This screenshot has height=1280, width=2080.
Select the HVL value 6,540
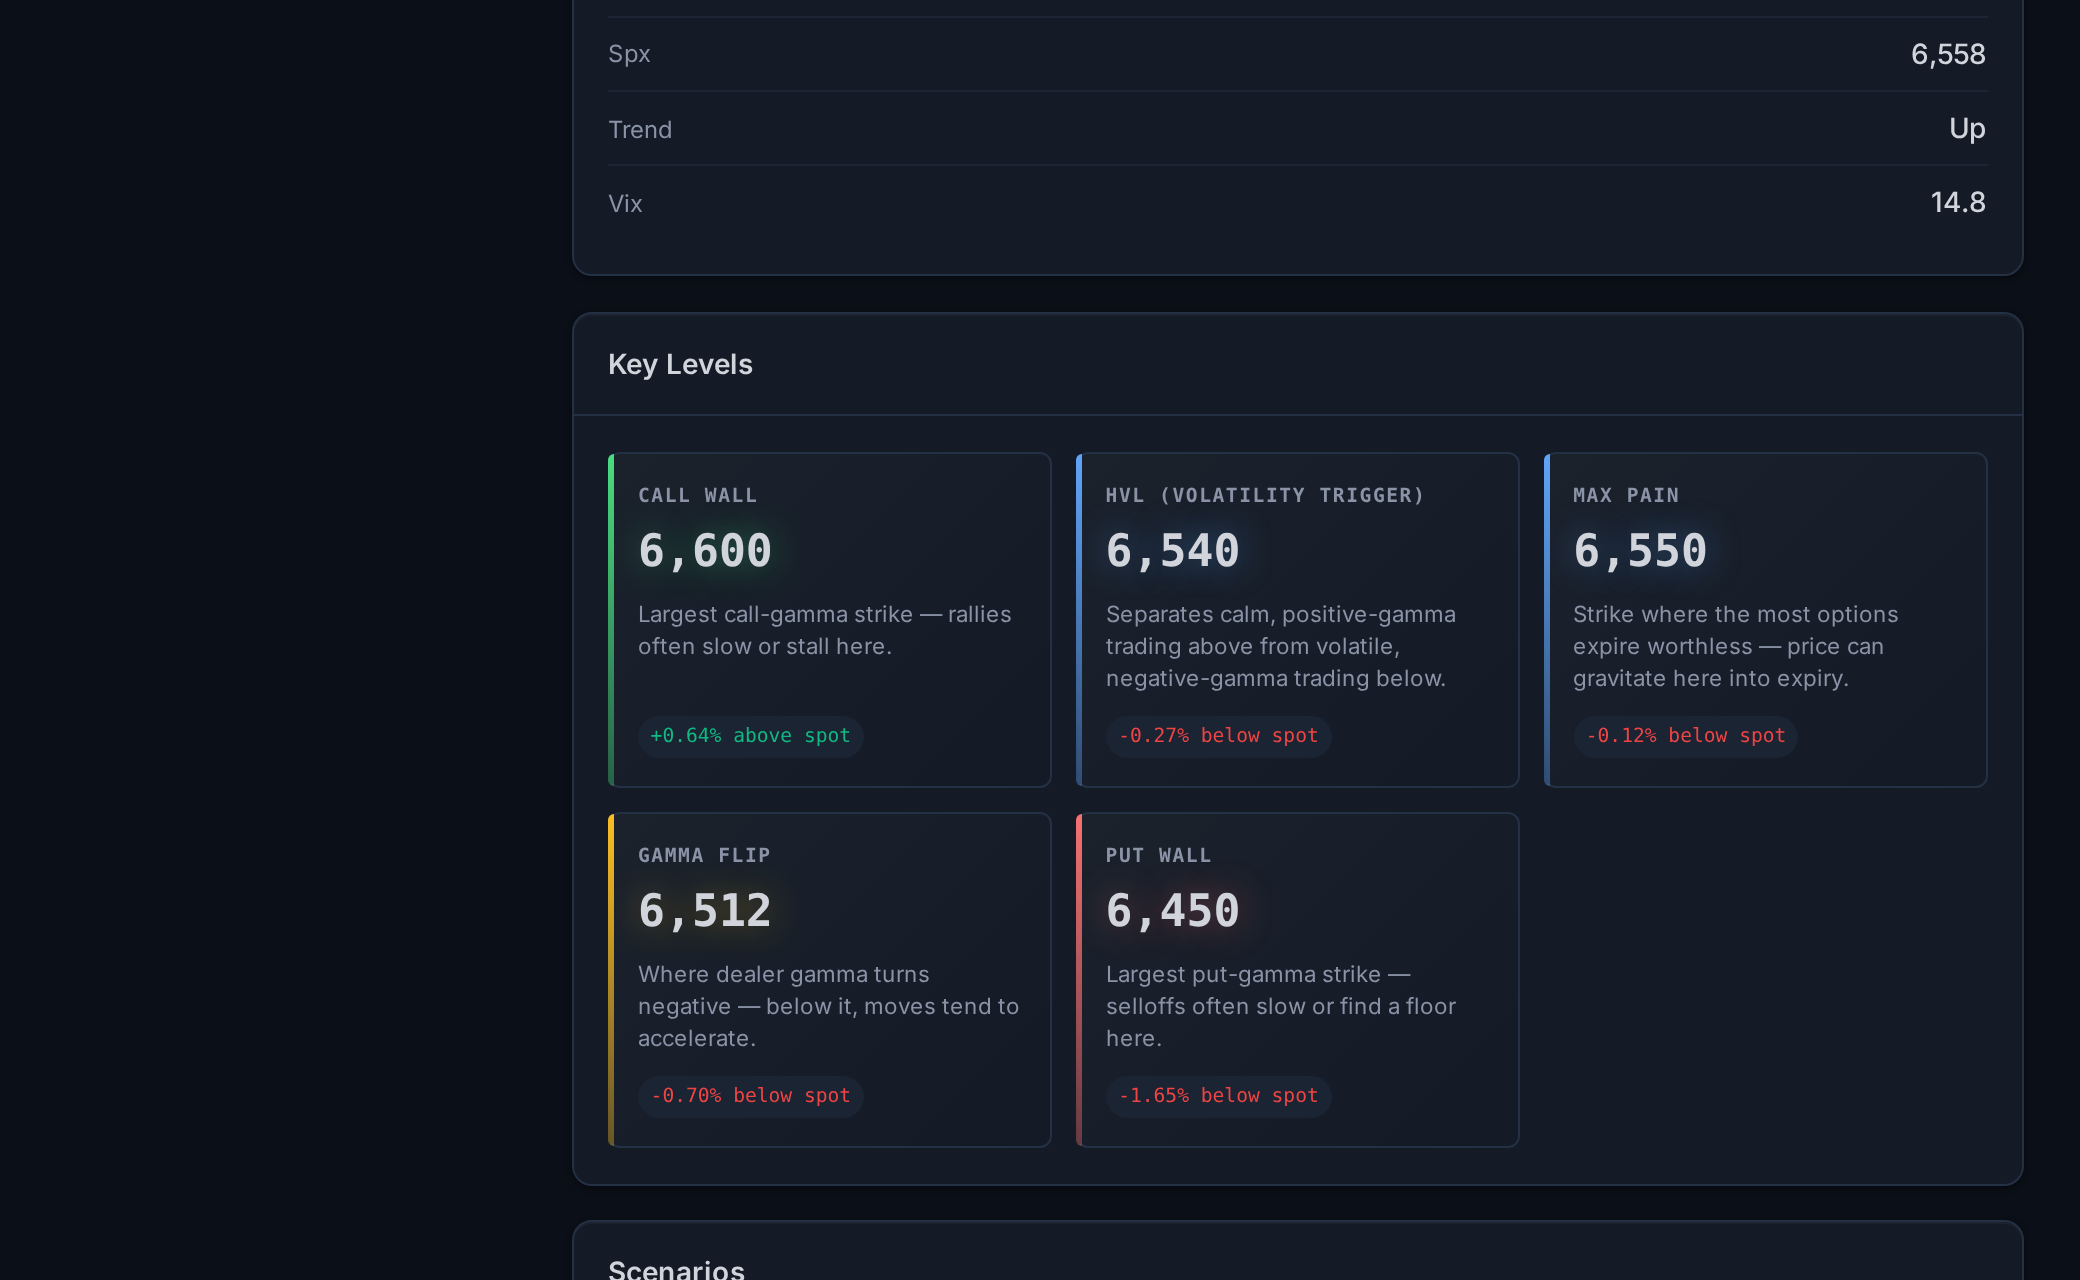[x=1172, y=551]
